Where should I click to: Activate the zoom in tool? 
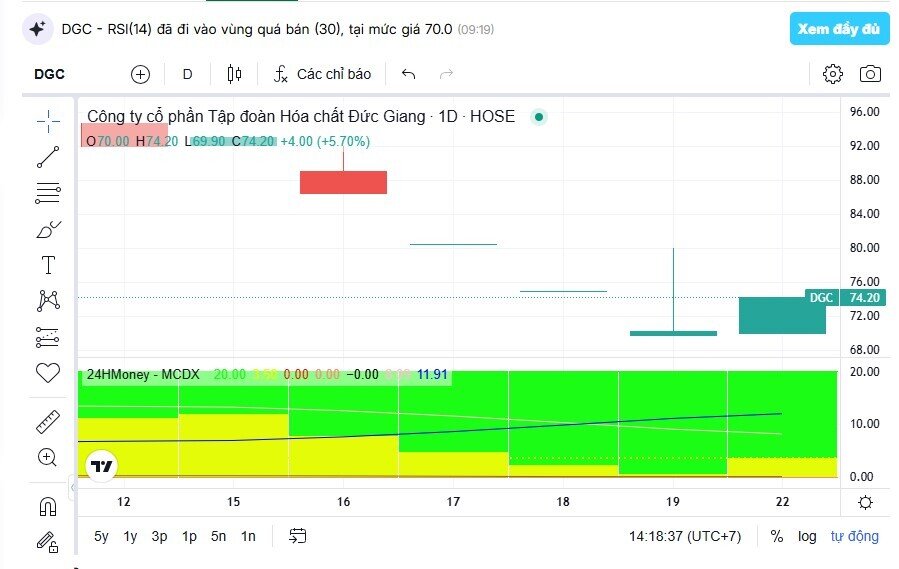click(47, 457)
